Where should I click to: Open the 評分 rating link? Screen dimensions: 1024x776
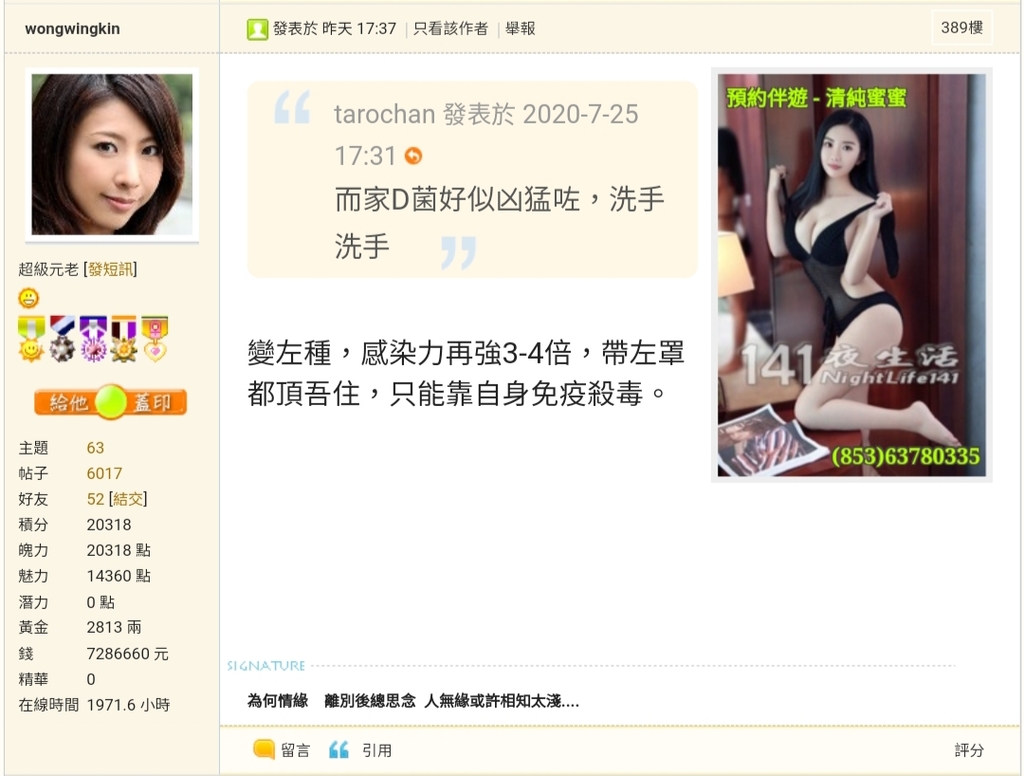click(969, 750)
